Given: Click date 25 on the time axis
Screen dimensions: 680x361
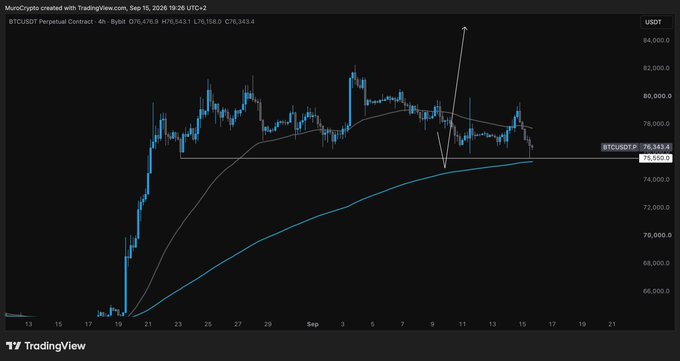Looking at the screenshot, I should click(x=208, y=324).
